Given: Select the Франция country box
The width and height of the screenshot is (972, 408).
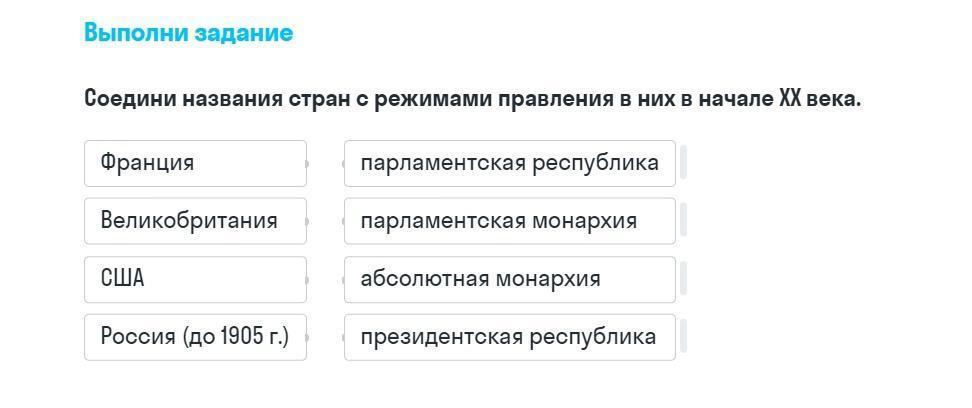Looking at the screenshot, I should point(195,163).
